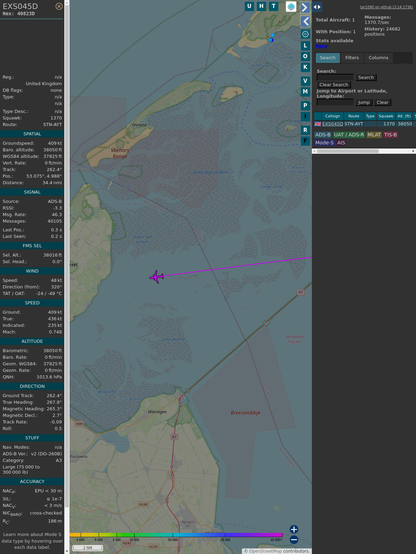Click the Search text input field
The image size is (416, 554).
pos(335,77)
